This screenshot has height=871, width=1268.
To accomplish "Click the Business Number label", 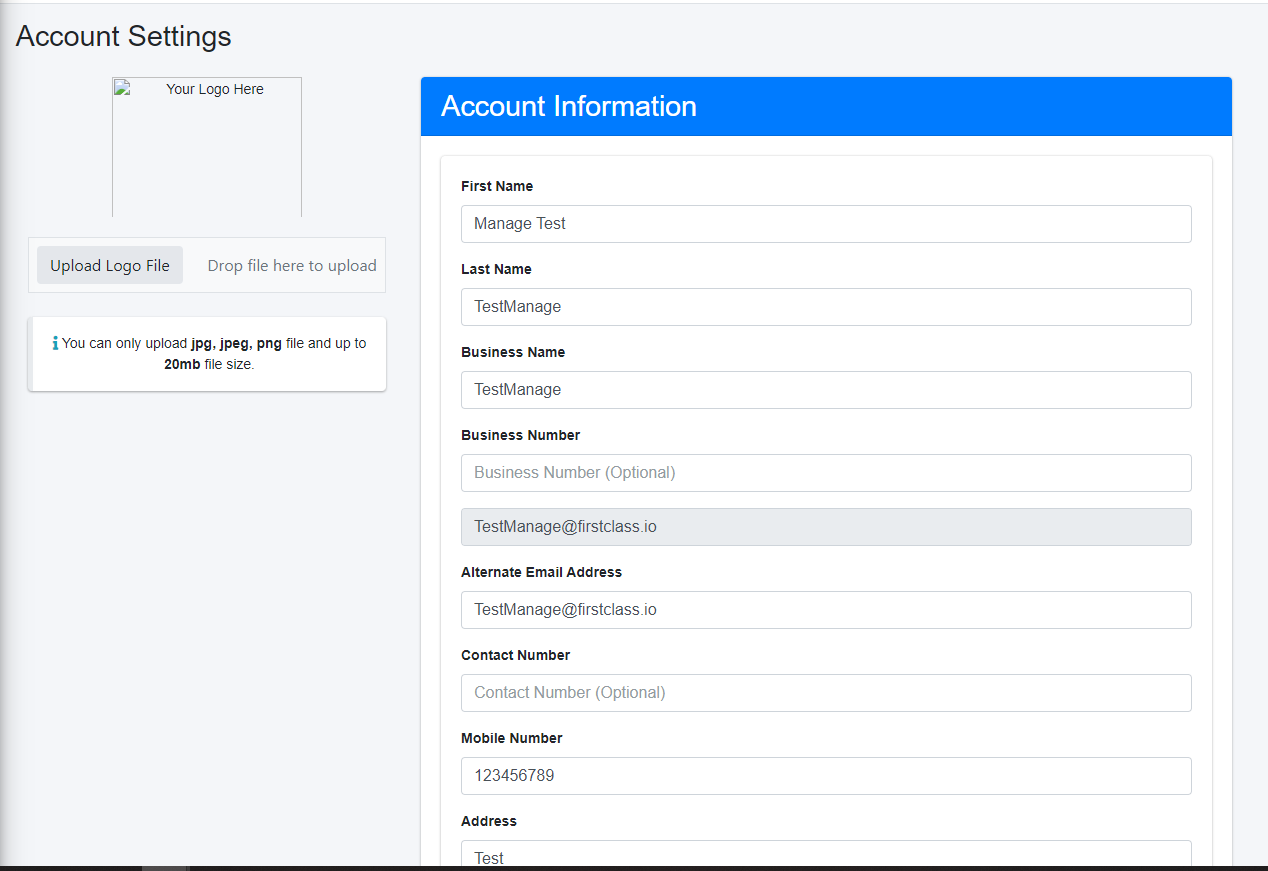I will 520,435.
